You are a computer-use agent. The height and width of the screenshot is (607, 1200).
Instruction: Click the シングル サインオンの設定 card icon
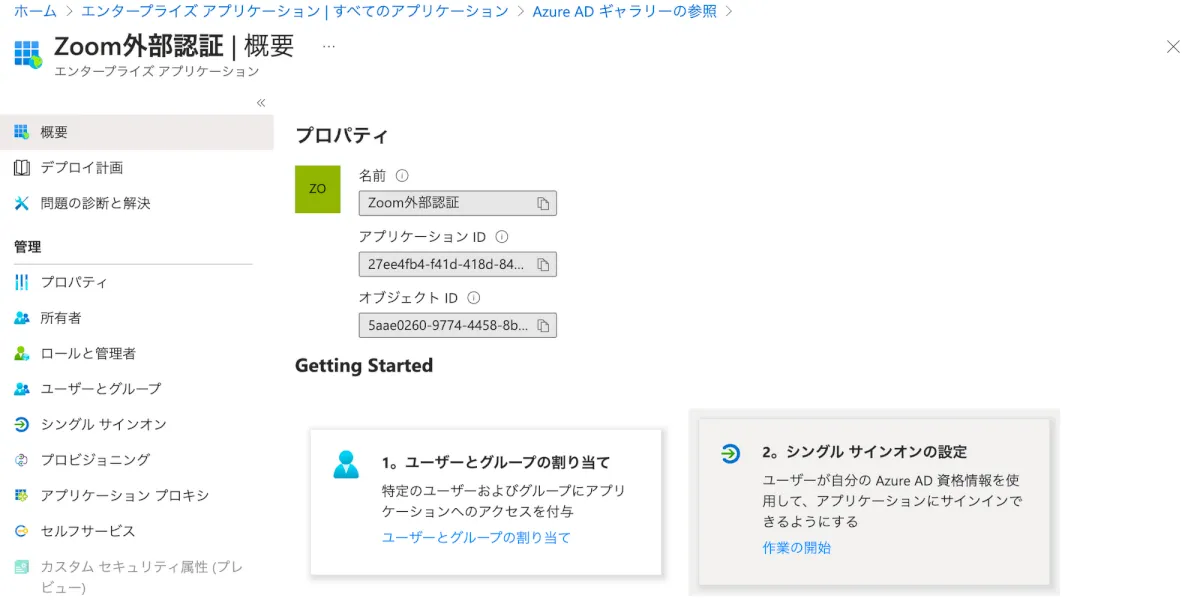[x=731, y=454]
